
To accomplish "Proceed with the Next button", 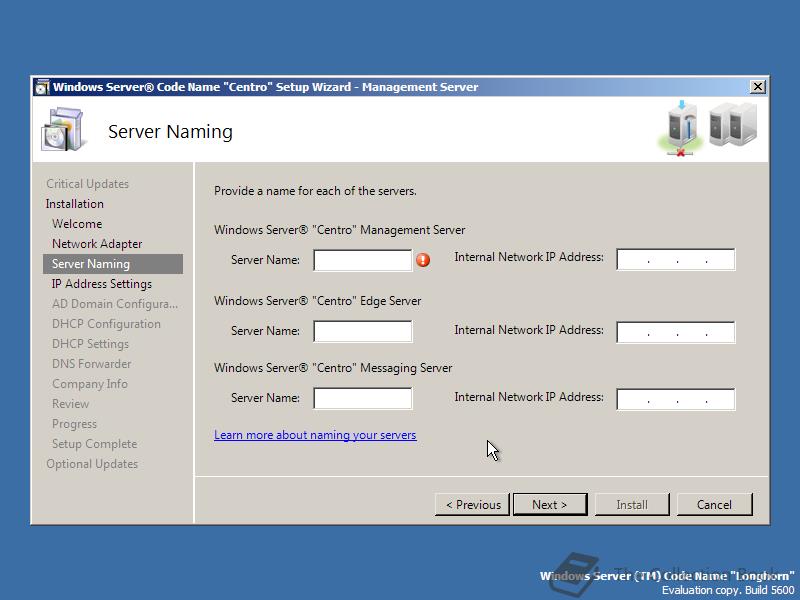I will (x=550, y=505).
